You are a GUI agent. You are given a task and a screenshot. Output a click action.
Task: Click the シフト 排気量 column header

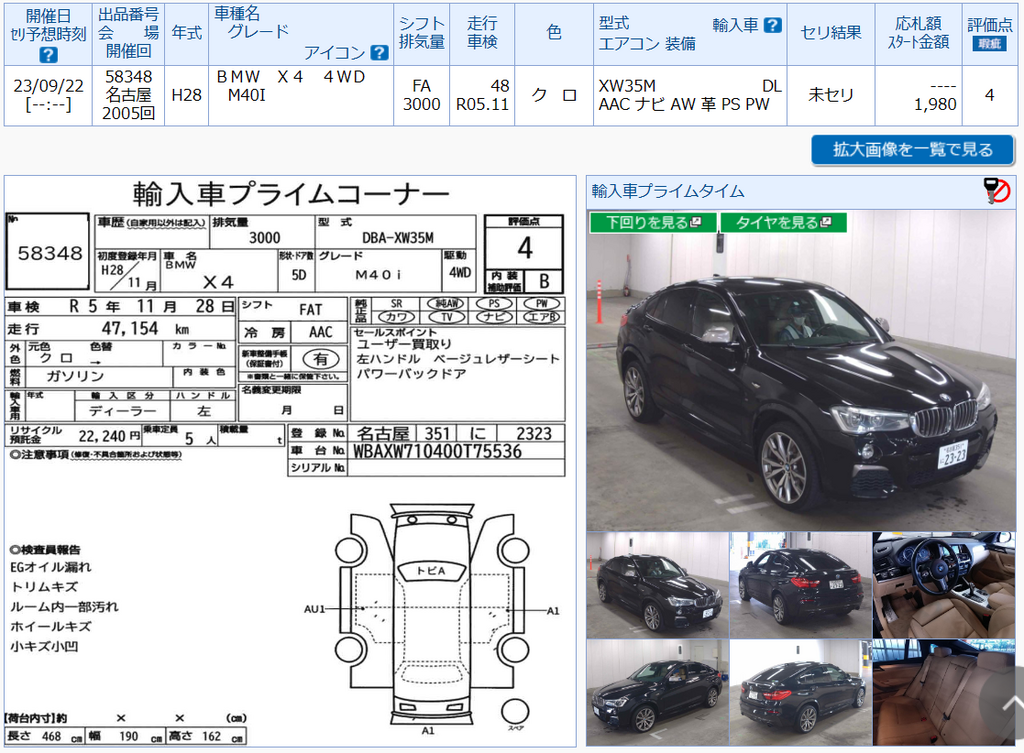[x=422, y=33]
